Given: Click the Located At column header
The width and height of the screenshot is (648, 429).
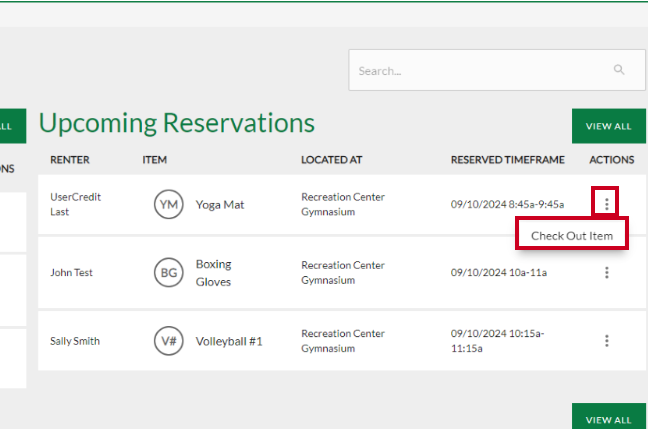Looking at the screenshot, I should 331,160.
